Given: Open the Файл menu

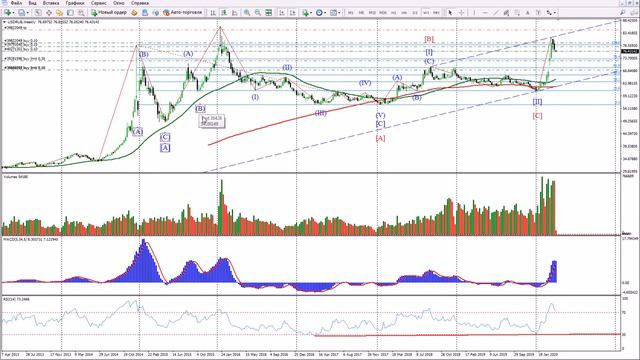Looking at the screenshot, I should pos(16,3).
